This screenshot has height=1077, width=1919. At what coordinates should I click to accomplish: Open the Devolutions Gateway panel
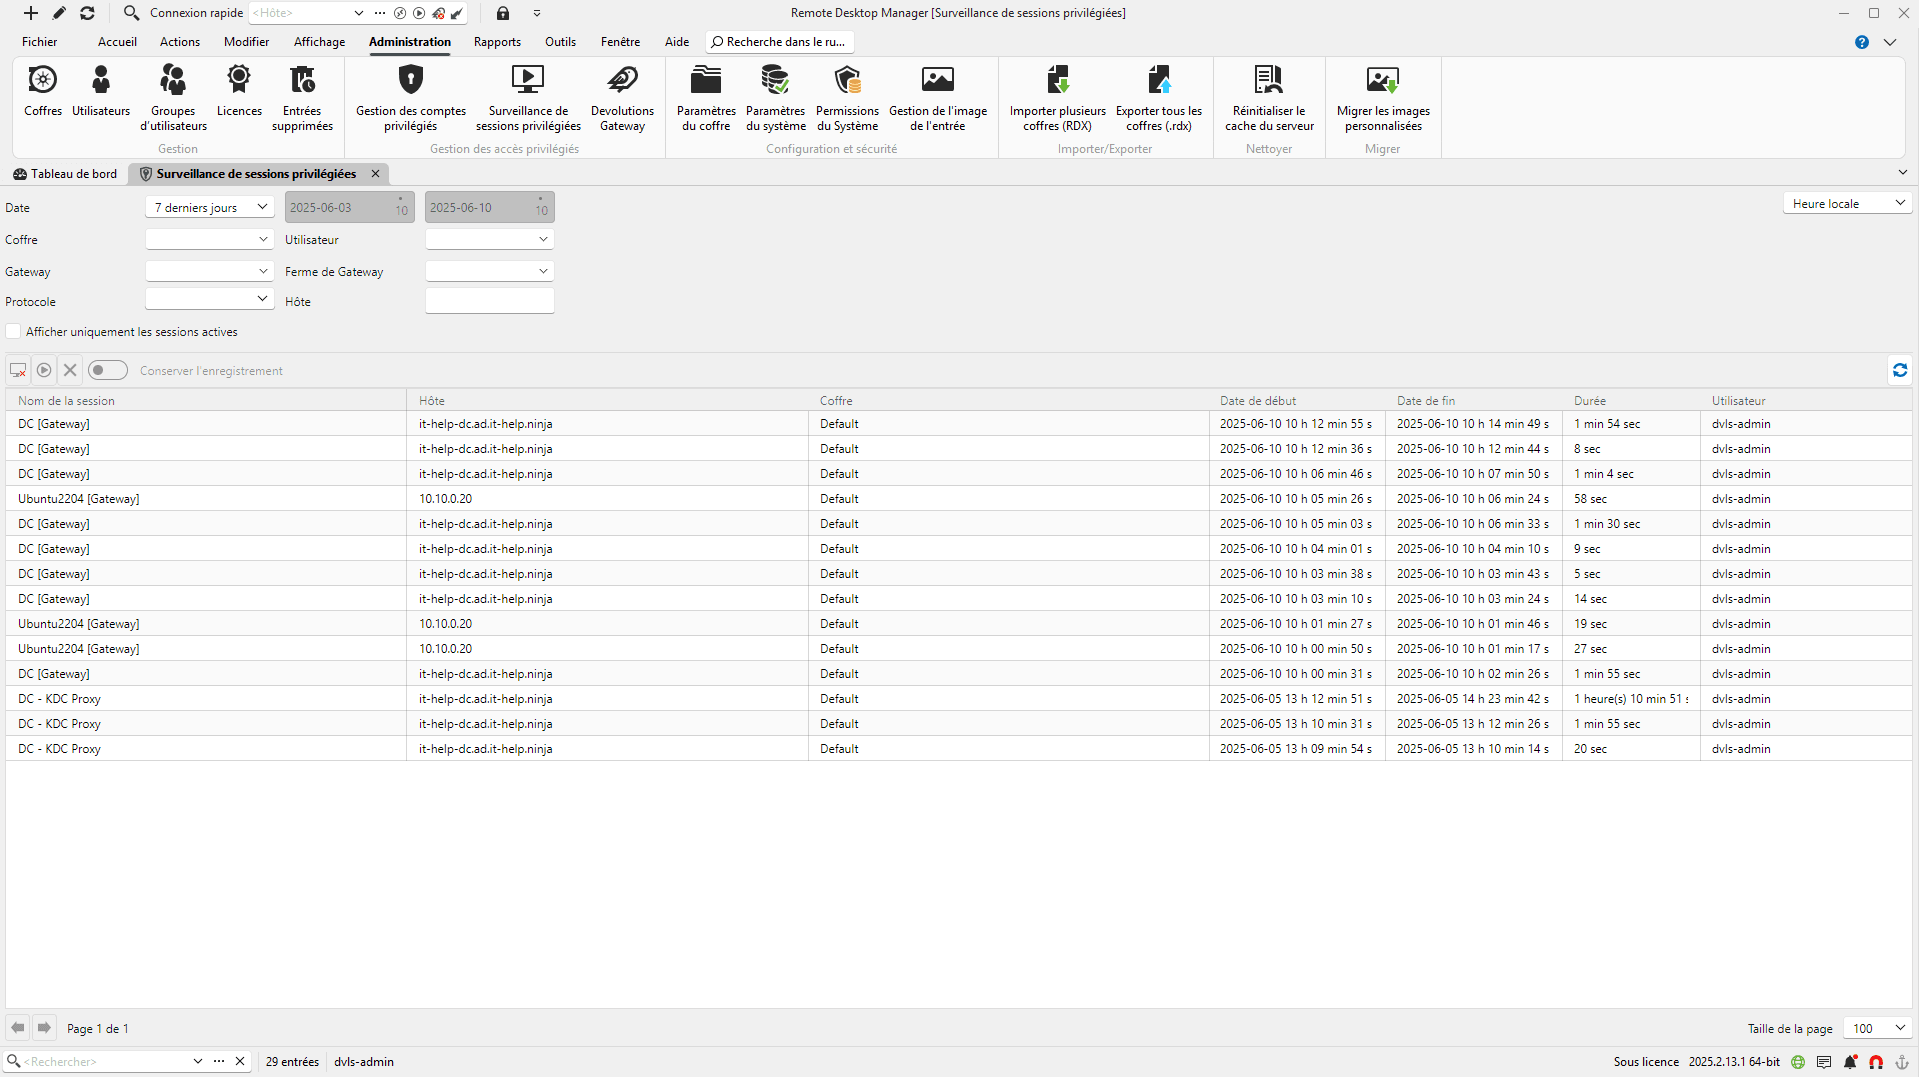622,97
